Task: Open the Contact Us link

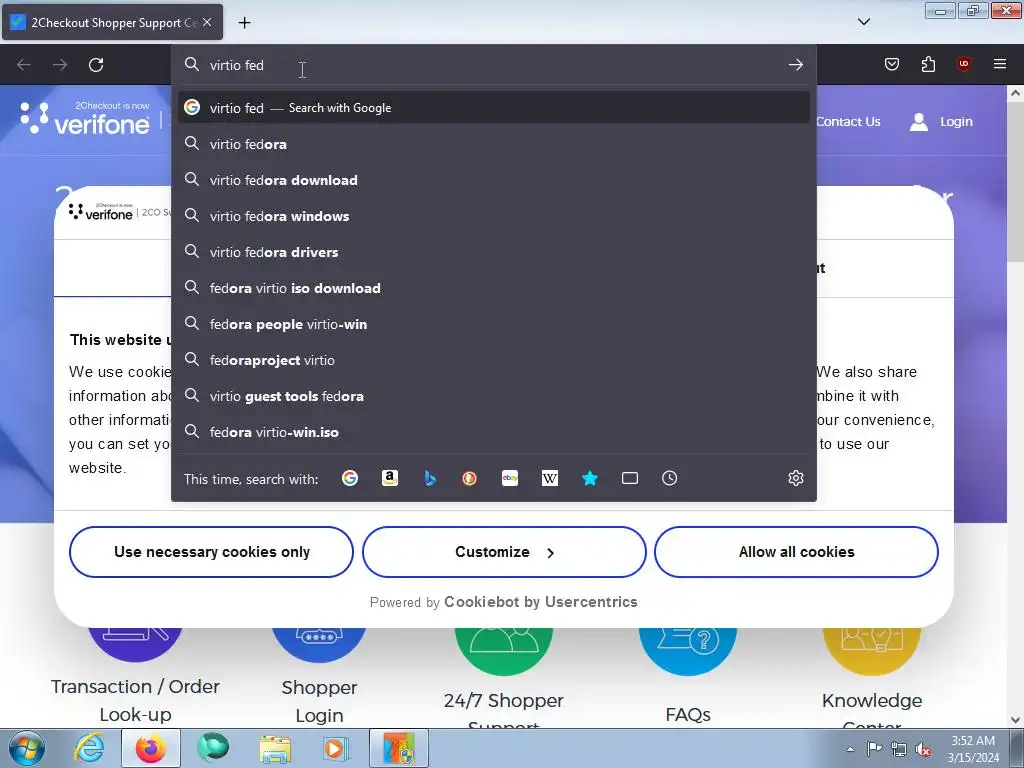Action: (x=848, y=121)
